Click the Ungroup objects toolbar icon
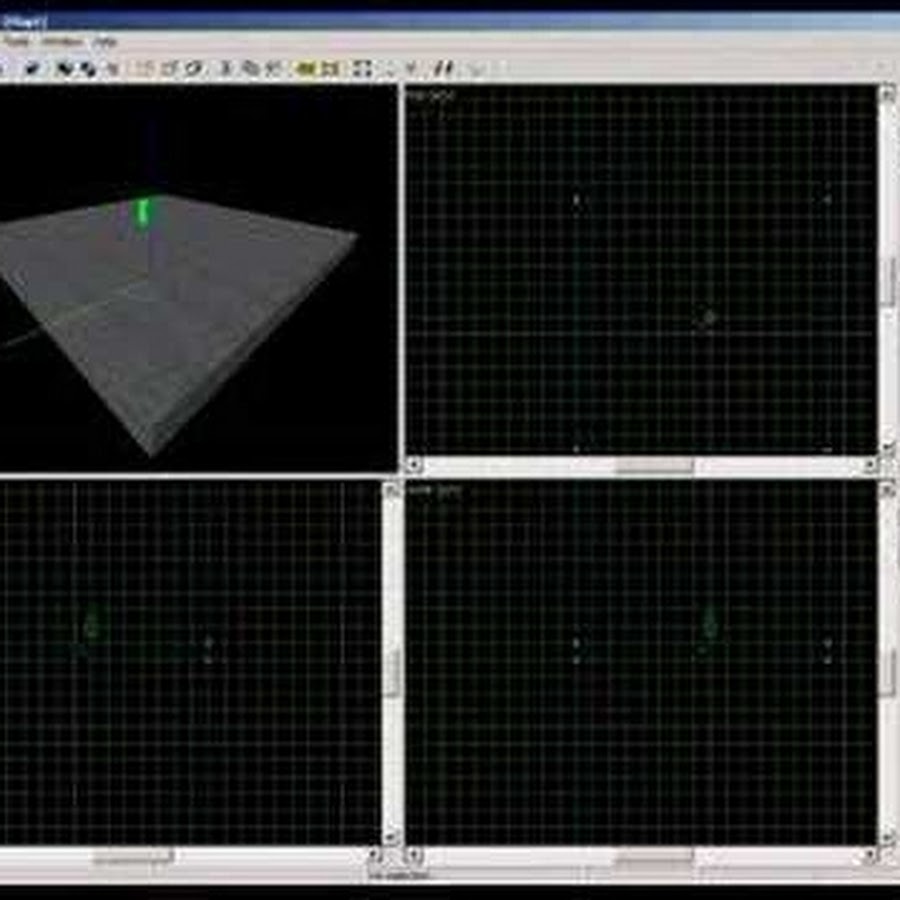 click(86, 68)
